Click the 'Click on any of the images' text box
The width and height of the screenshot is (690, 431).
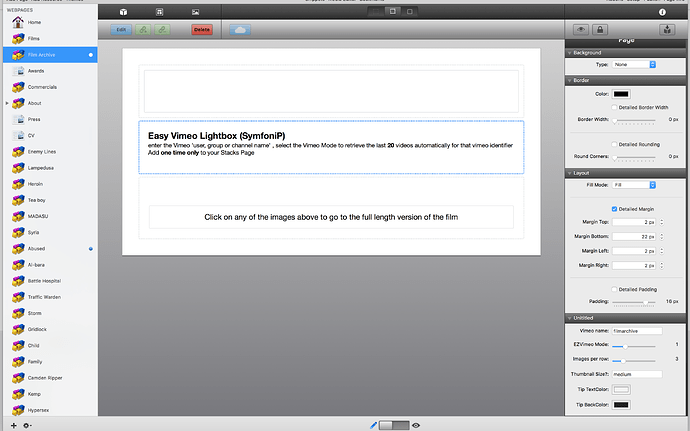(331, 217)
